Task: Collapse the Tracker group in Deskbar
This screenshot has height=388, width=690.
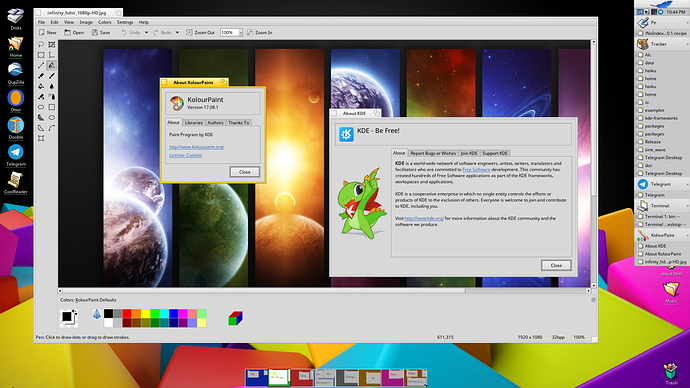Action: point(687,44)
